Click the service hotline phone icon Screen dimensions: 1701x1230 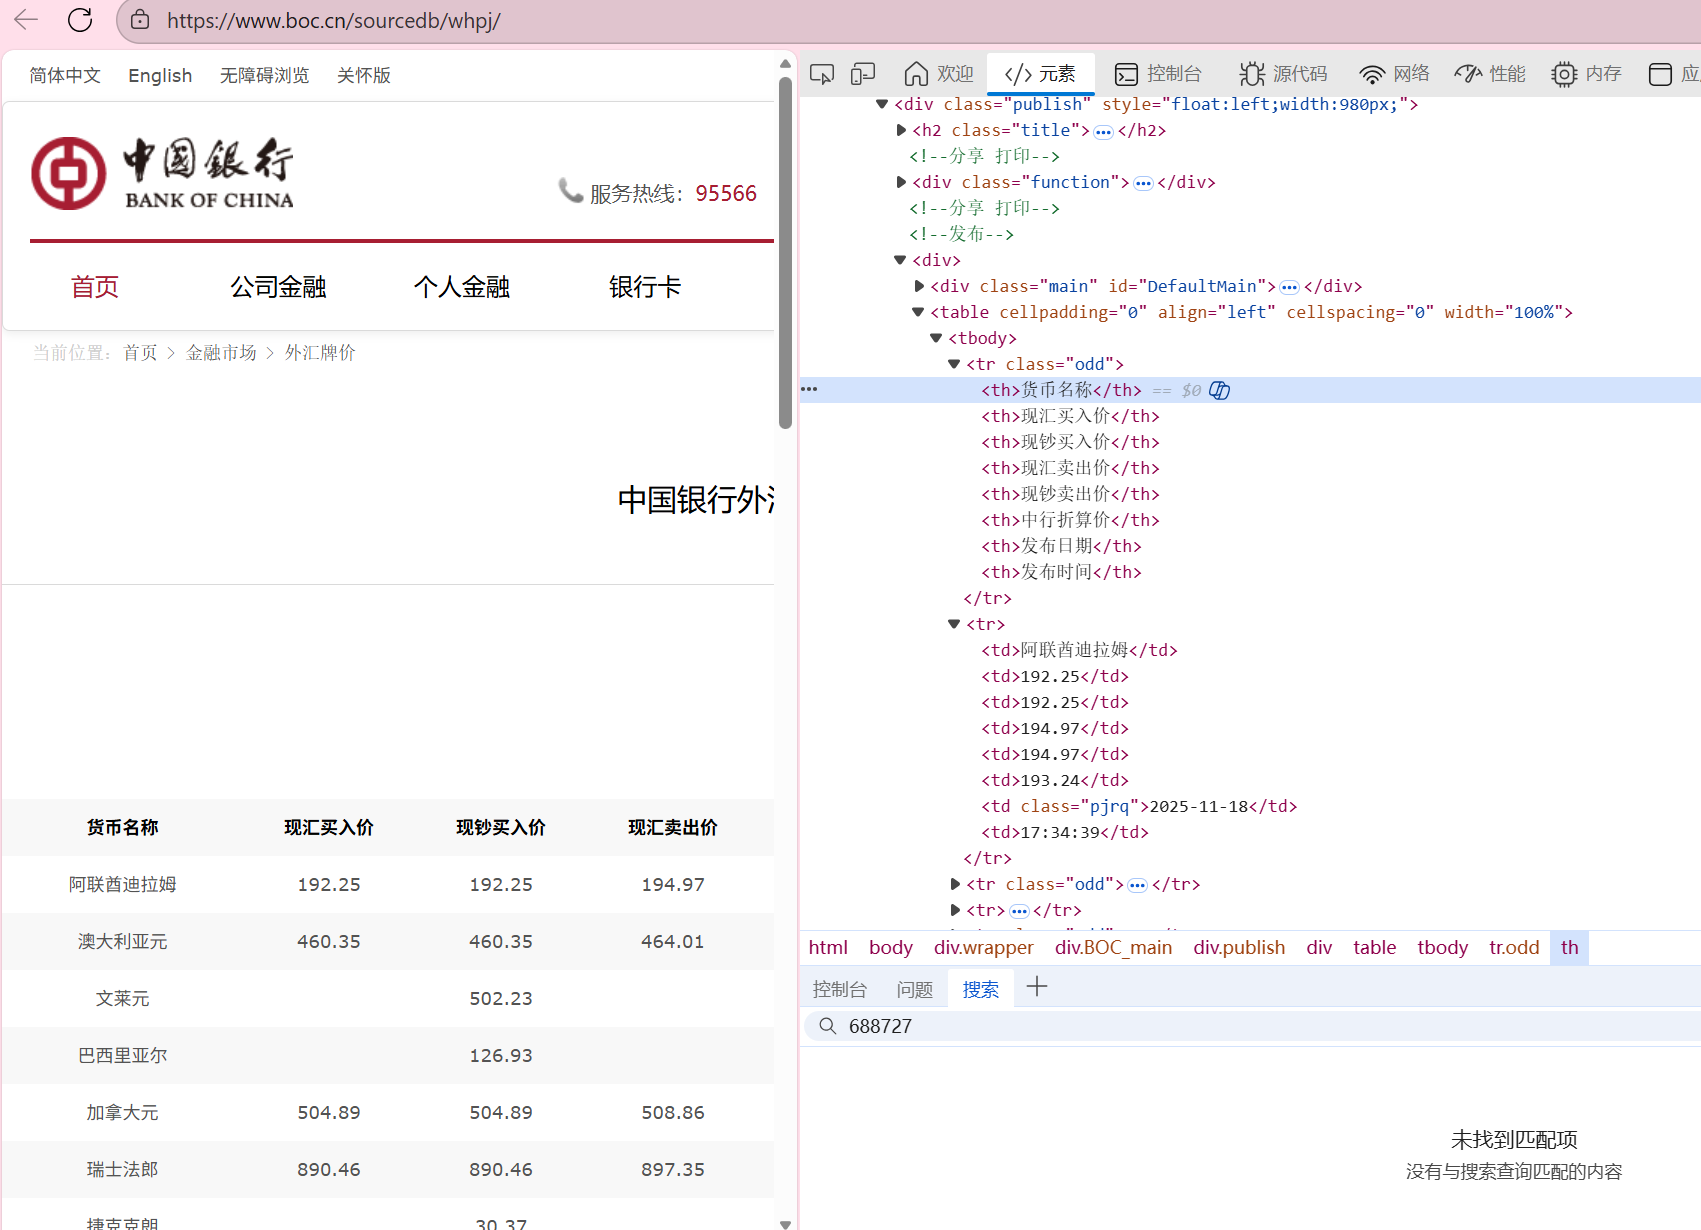click(x=570, y=190)
